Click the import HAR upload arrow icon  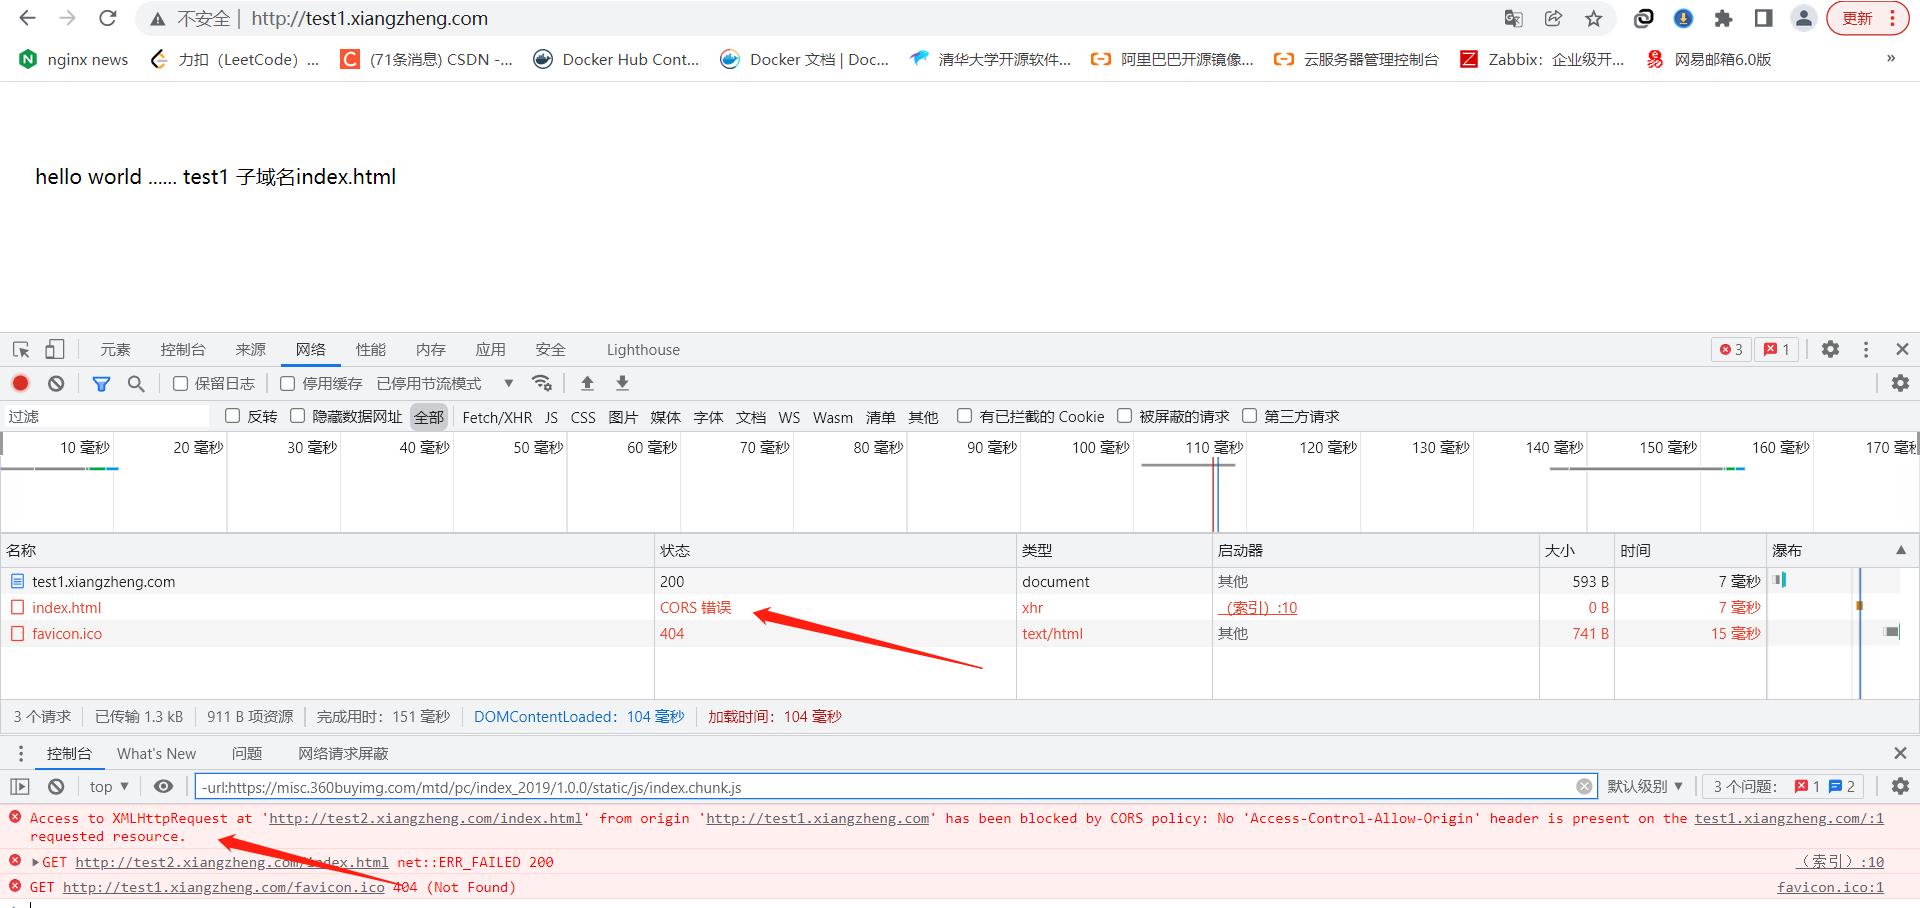[587, 383]
